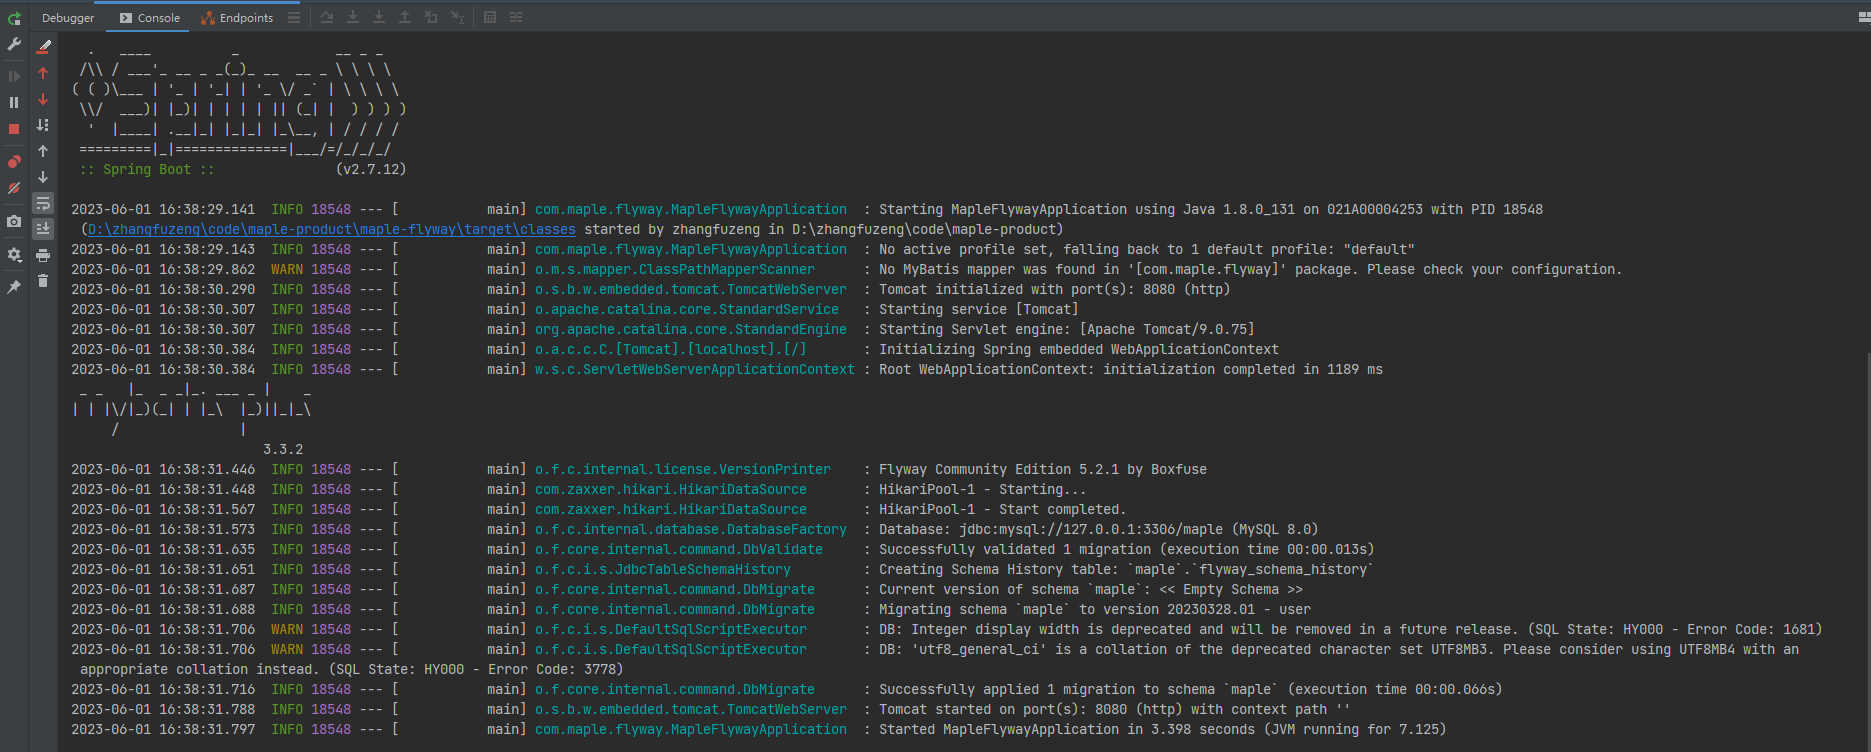This screenshot has width=1871, height=752.
Task: Click 'Initializing Spring embedded WebApplicationContext' message
Action: (x=1079, y=349)
